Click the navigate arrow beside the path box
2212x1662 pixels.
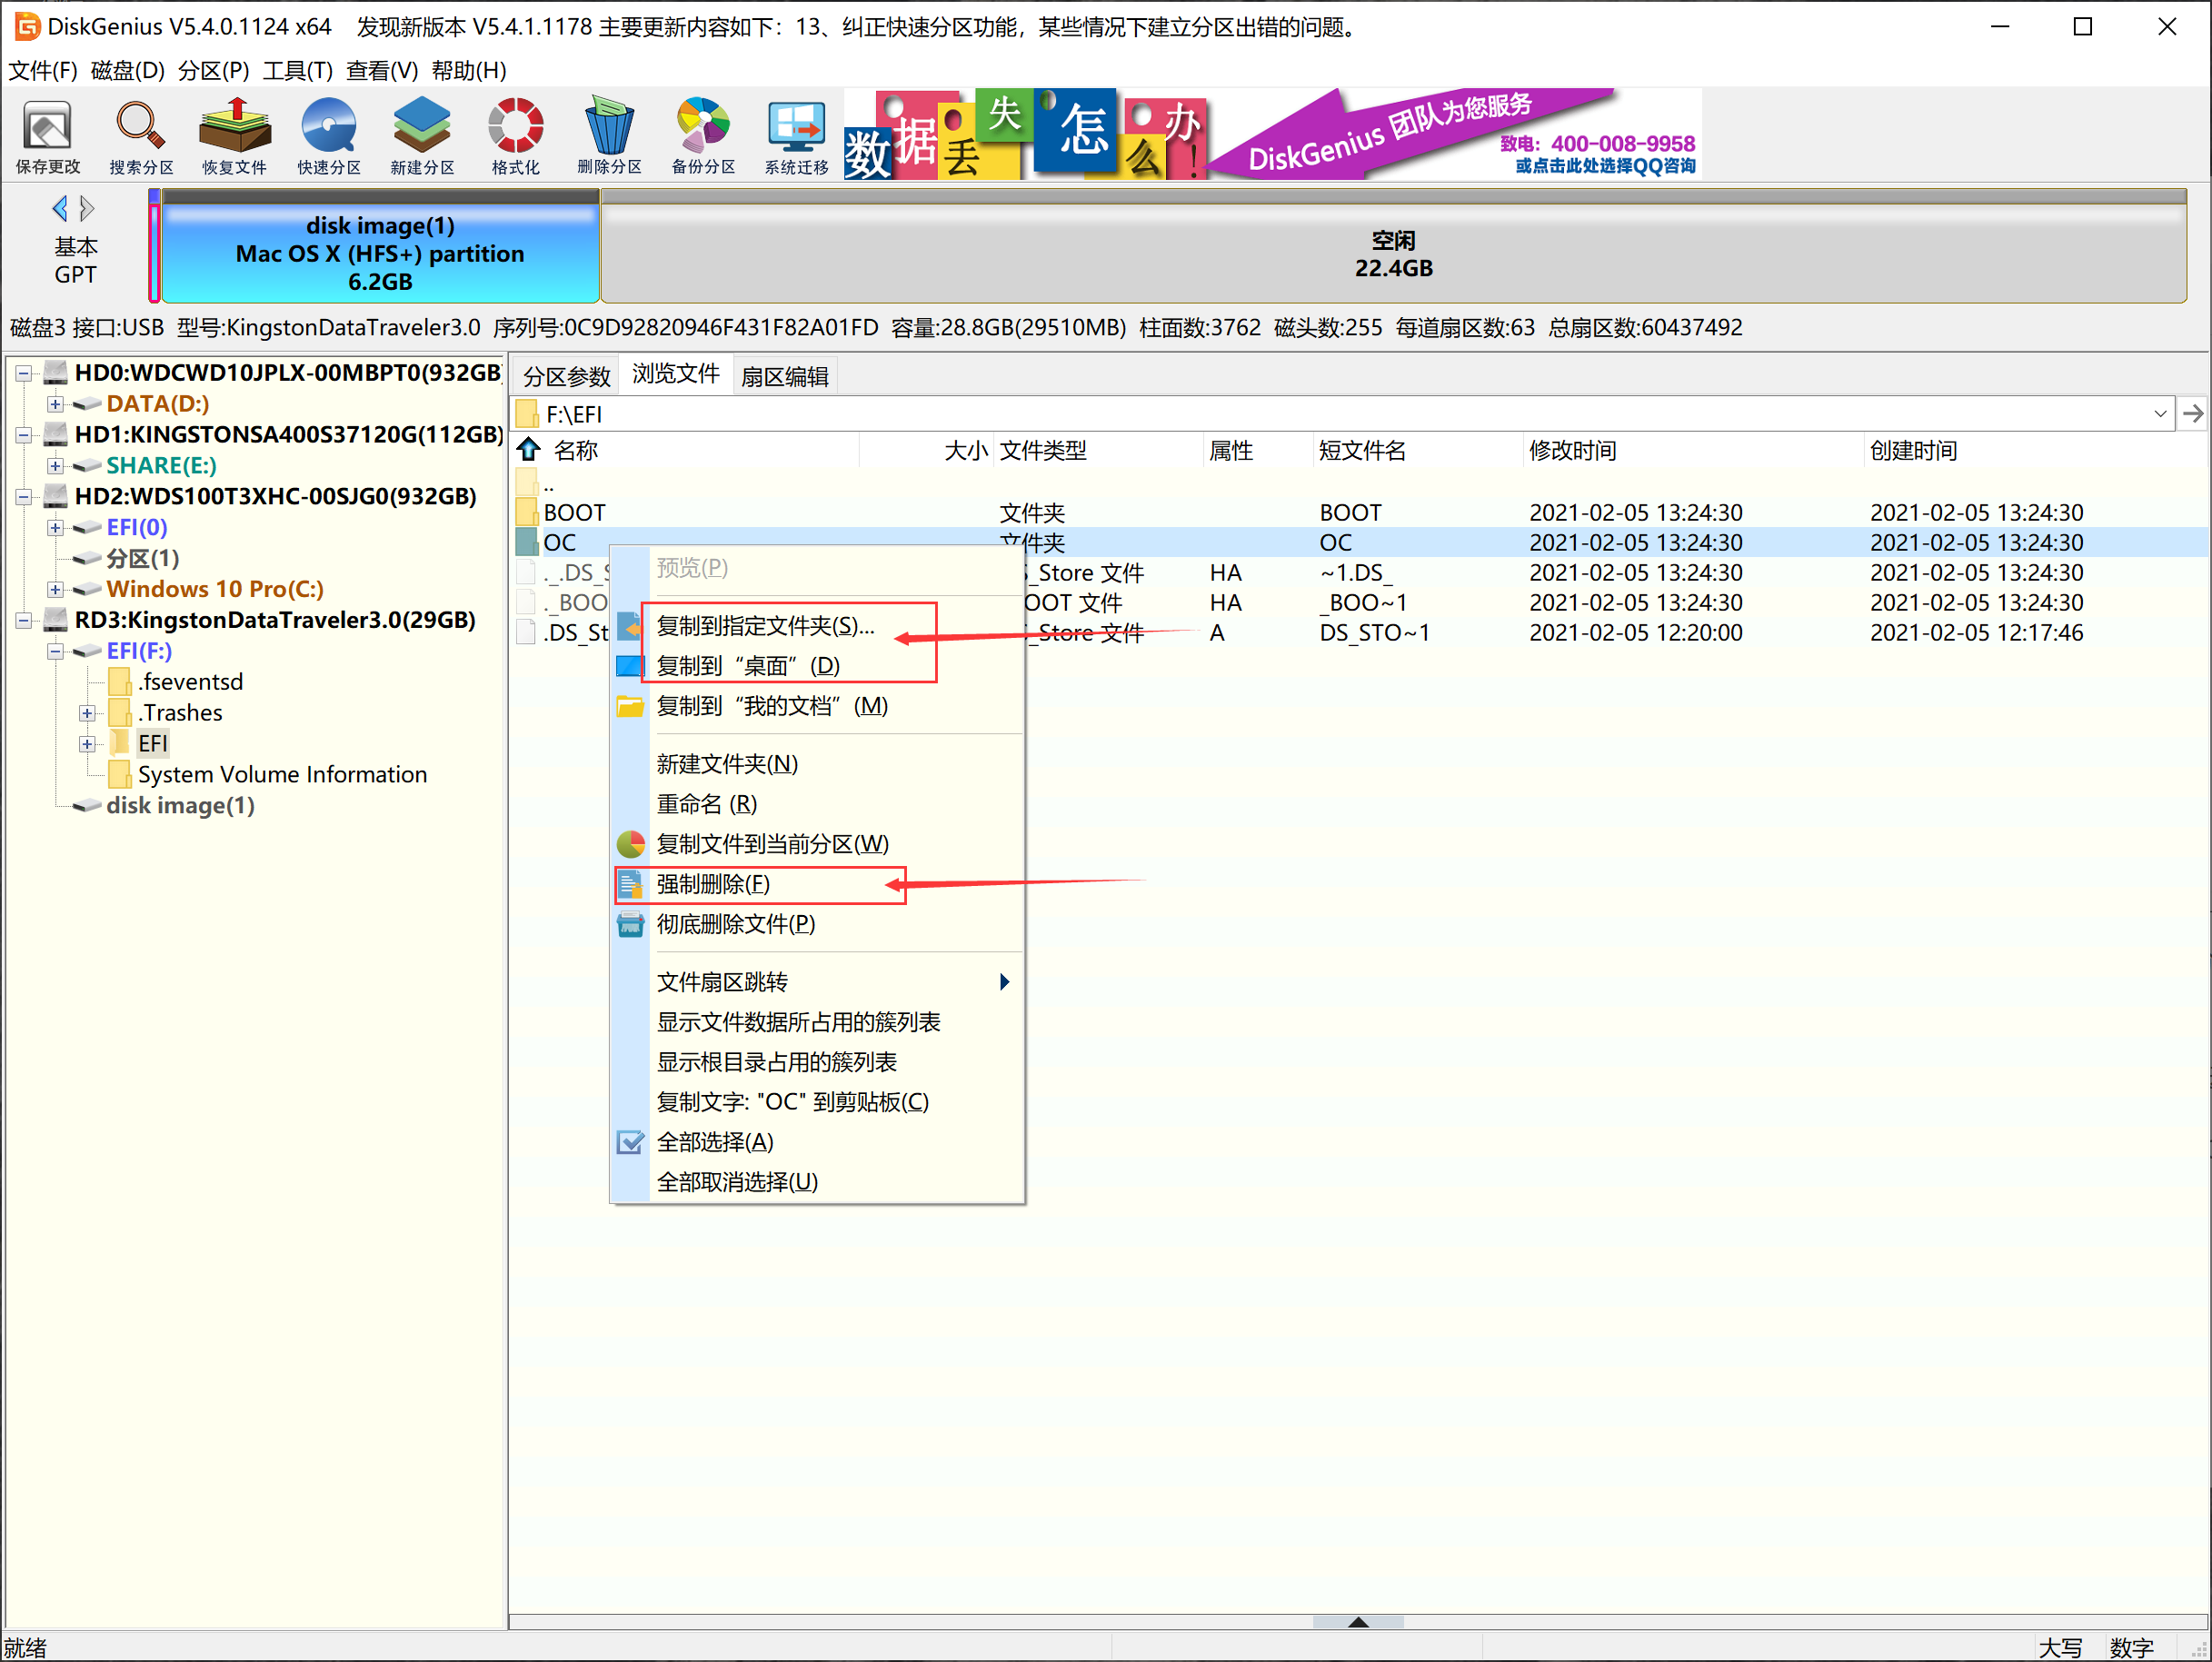coord(2192,413)
